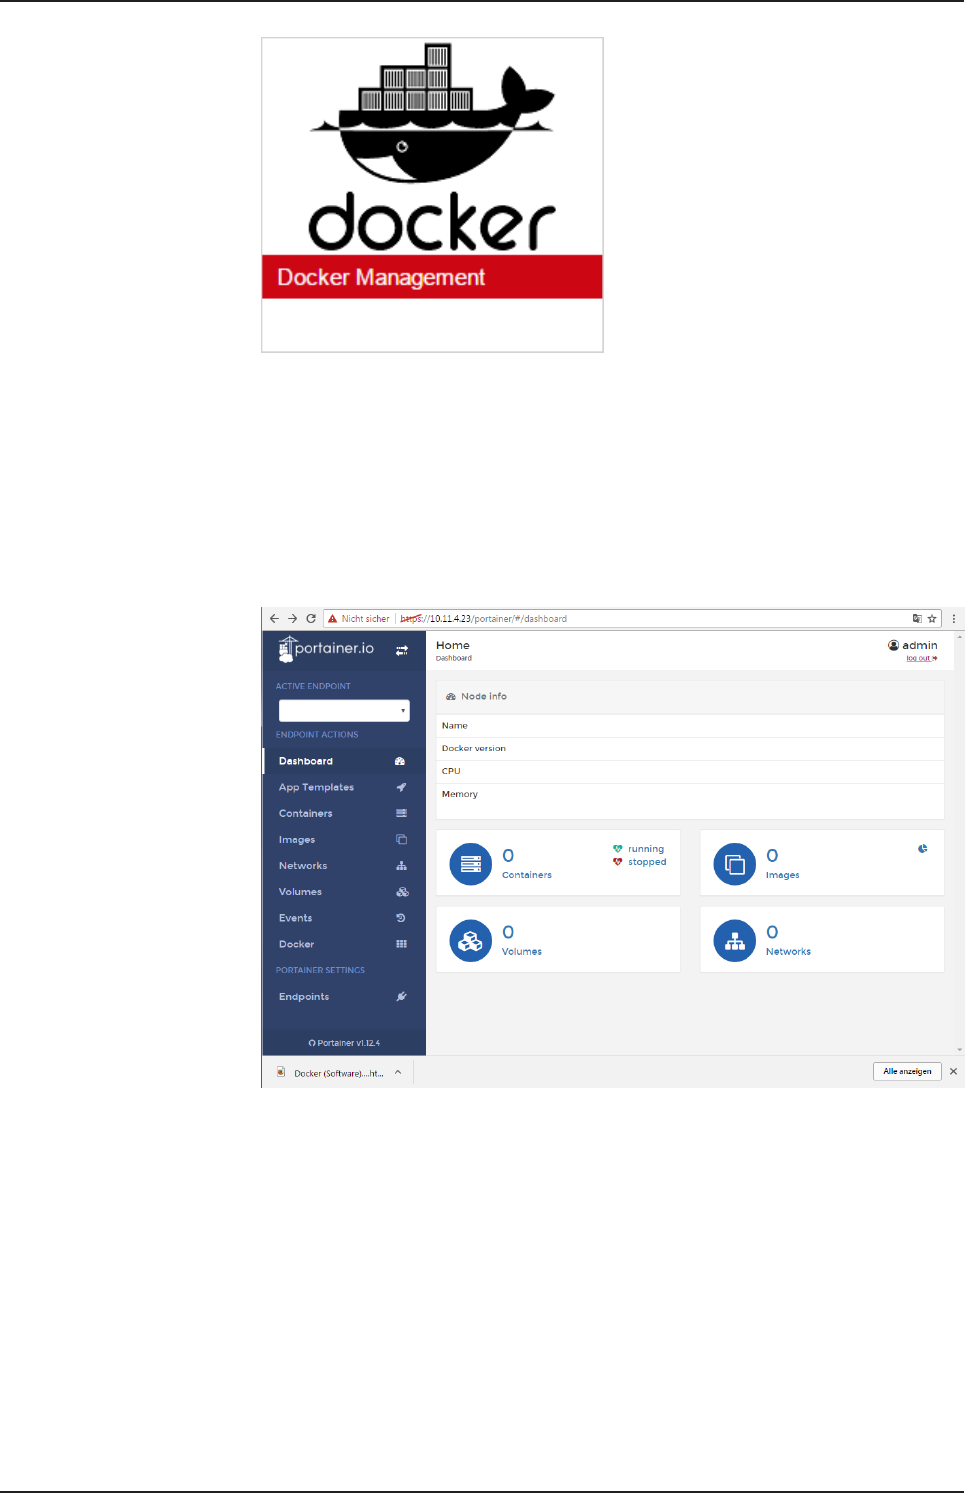Click the Docker grid icon in sidebar
Image resolution: width=965 pixels, height=1493 pixels.
tap(401, 943)
